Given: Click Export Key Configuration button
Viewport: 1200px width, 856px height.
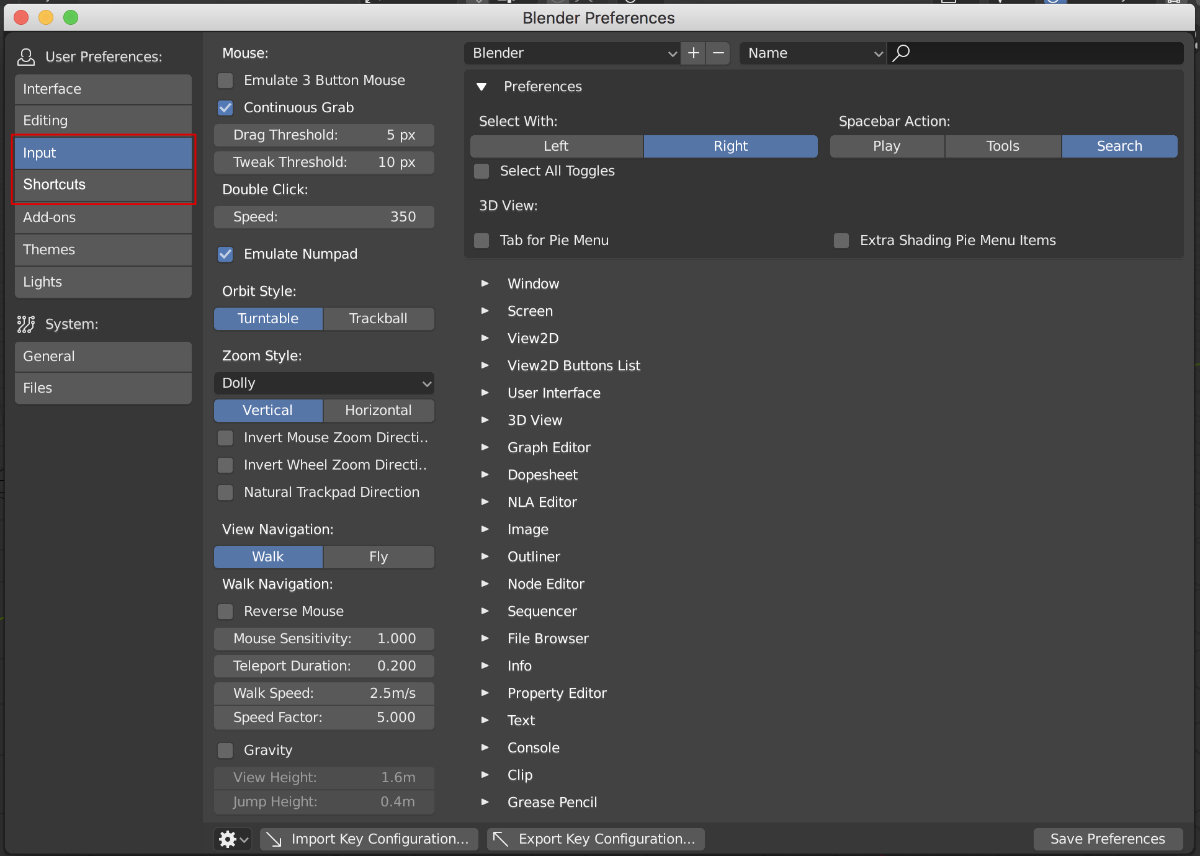Looking at the screenshot, I should 596,839.
